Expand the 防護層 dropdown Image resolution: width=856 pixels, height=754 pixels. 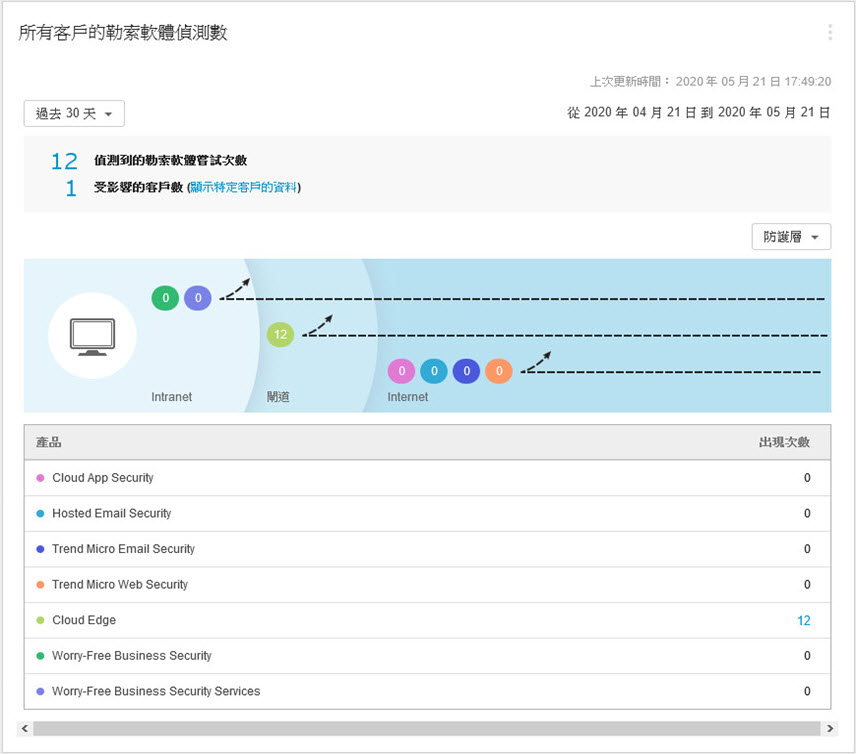[x=790, y=237]
